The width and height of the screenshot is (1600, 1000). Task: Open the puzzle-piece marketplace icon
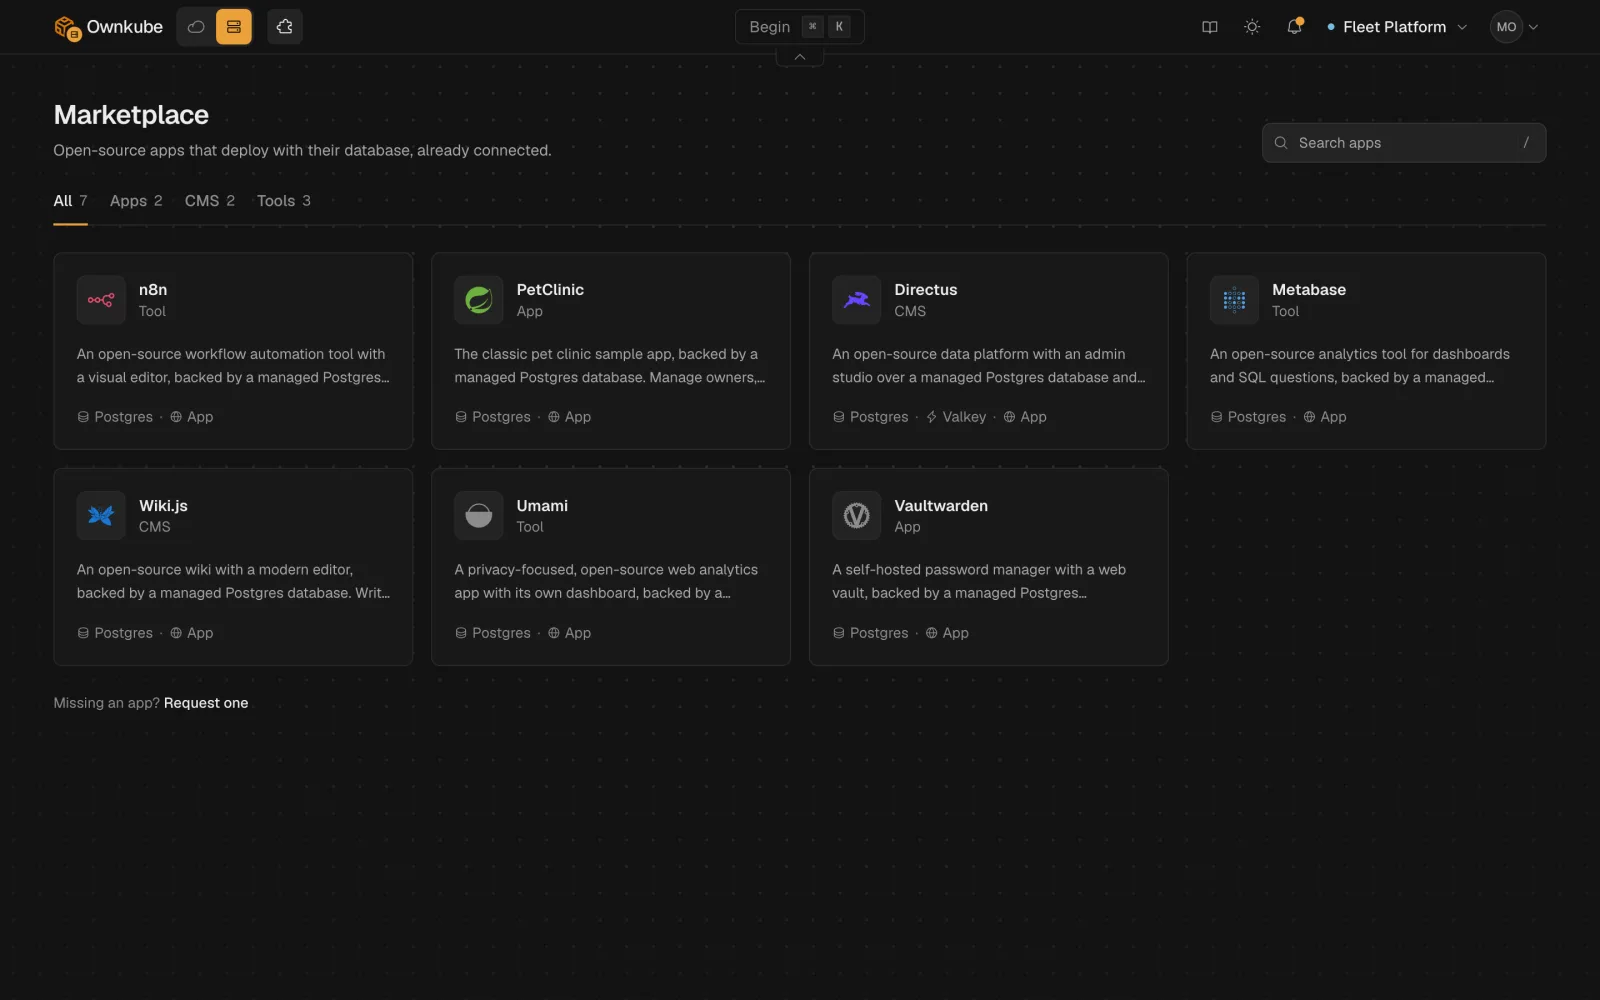pos(285,27)
